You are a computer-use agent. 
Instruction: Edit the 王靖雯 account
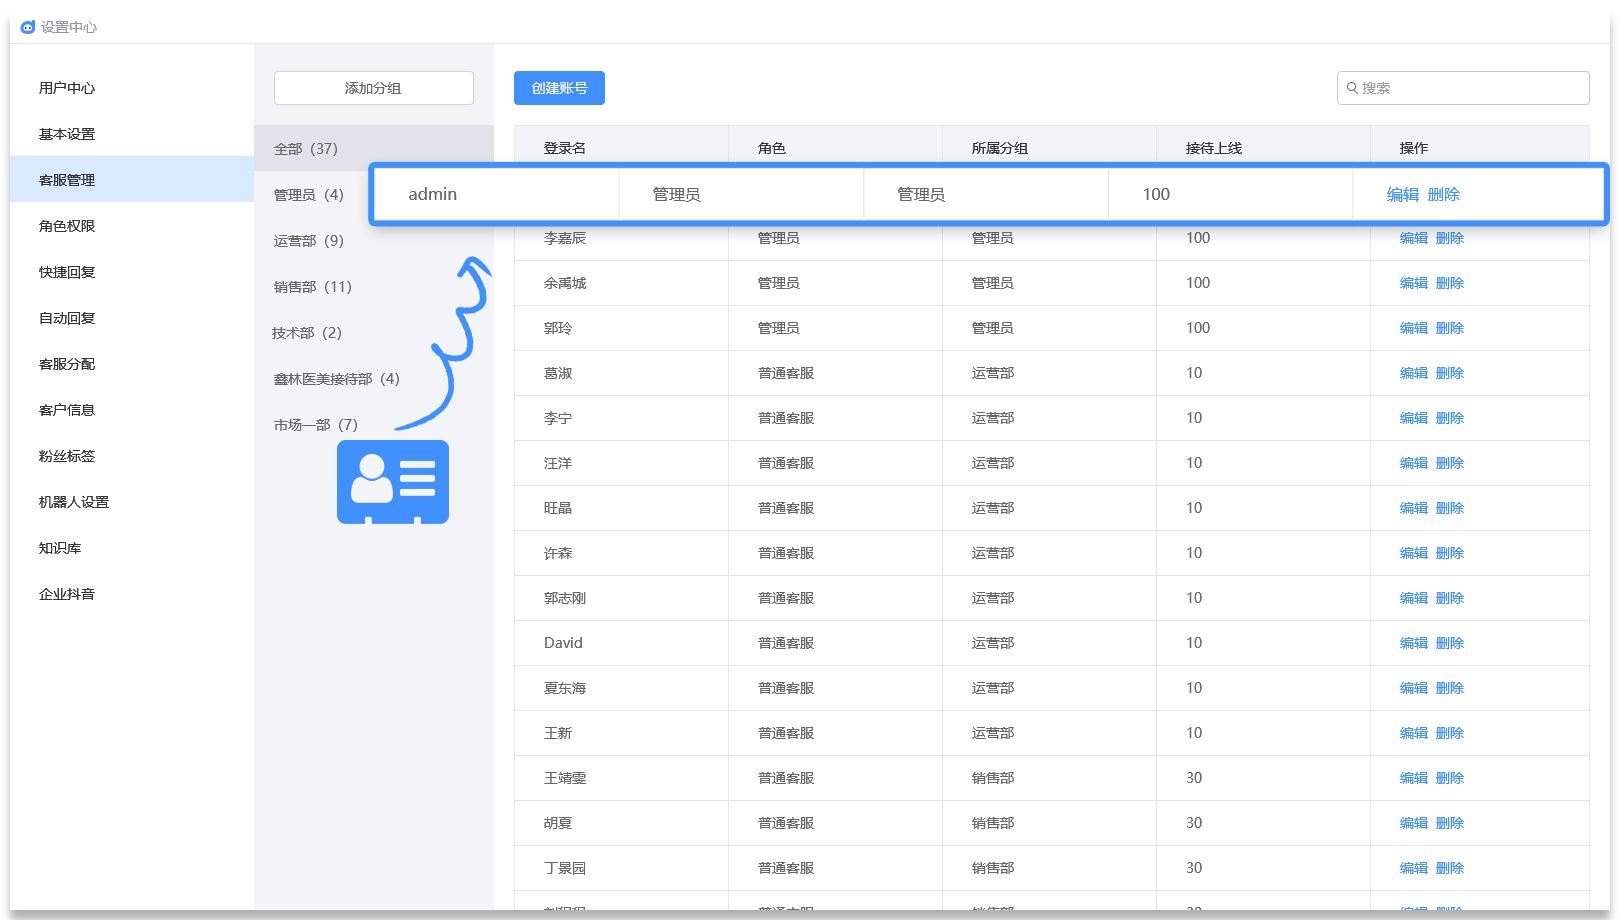click(1413, 778)
